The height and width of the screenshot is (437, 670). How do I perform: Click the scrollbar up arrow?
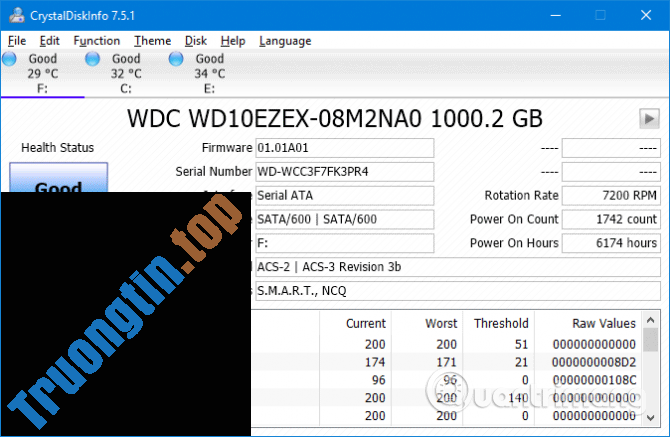pos(650,320)
